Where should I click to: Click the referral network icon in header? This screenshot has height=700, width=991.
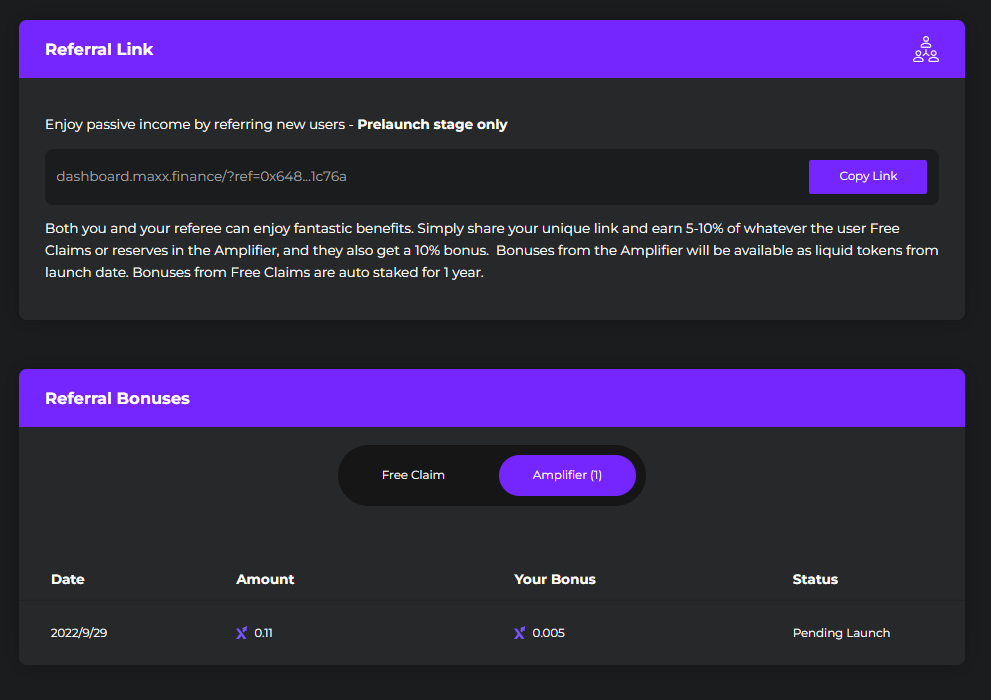click(925, 50)
